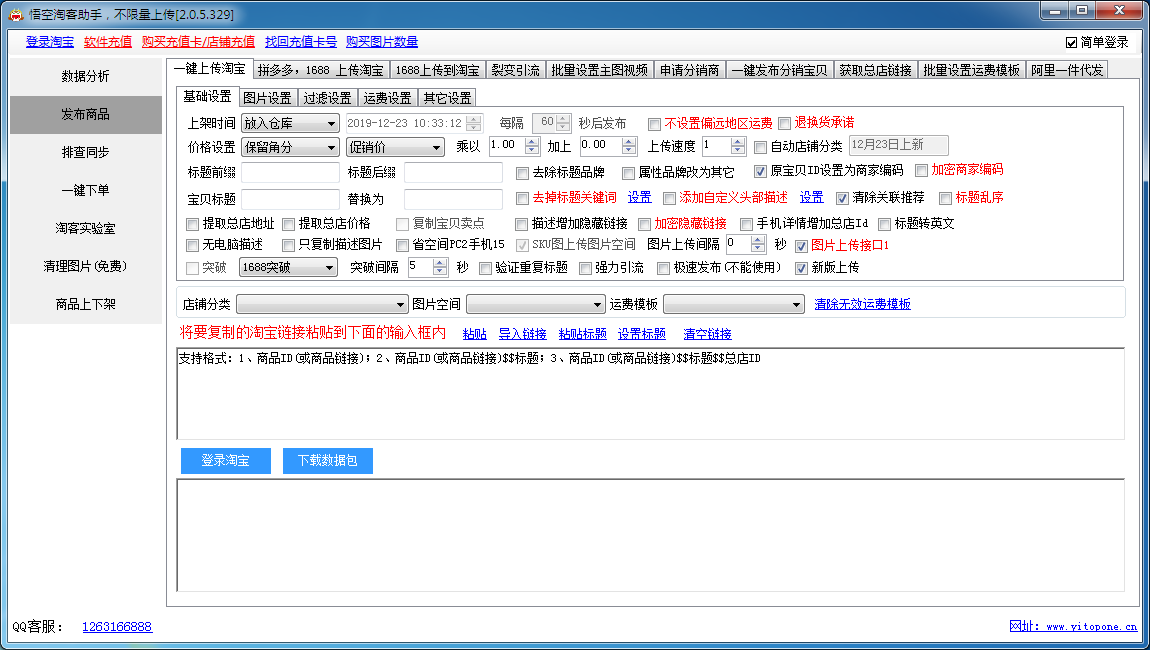
Task: Click the 购买图片数量 link
Action: point(382,42)
